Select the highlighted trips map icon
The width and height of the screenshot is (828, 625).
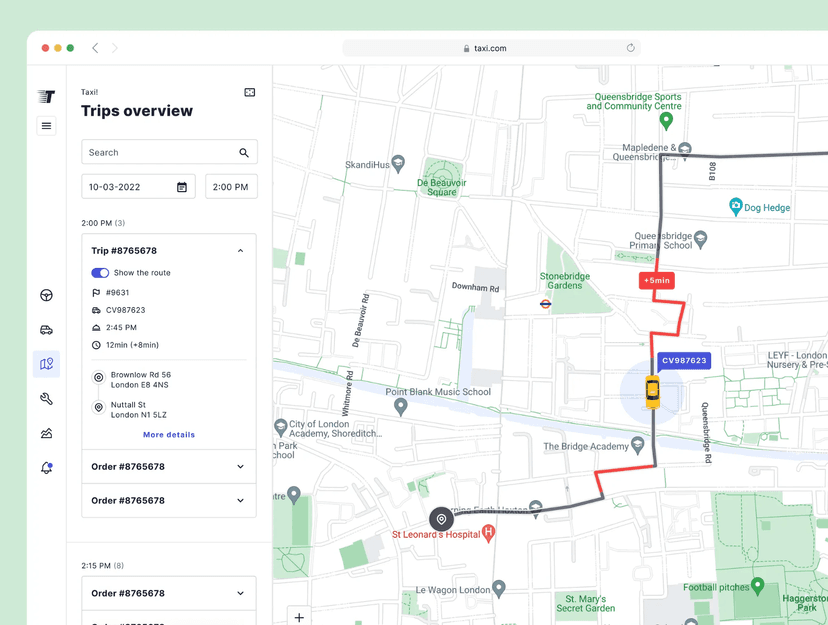click(46, 364)
